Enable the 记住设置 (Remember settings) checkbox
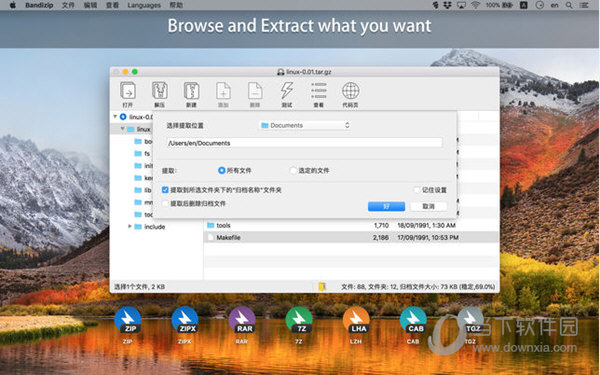Image resolution: width=600 pixels, height=375 pixels. coord(417,190)
